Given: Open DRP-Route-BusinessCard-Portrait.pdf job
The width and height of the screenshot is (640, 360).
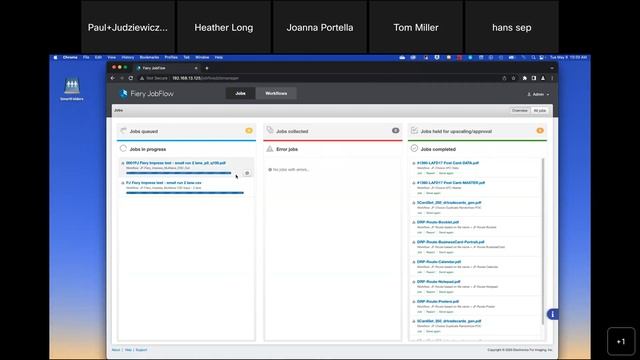Looking at the screenshot, I should (451, 242).
